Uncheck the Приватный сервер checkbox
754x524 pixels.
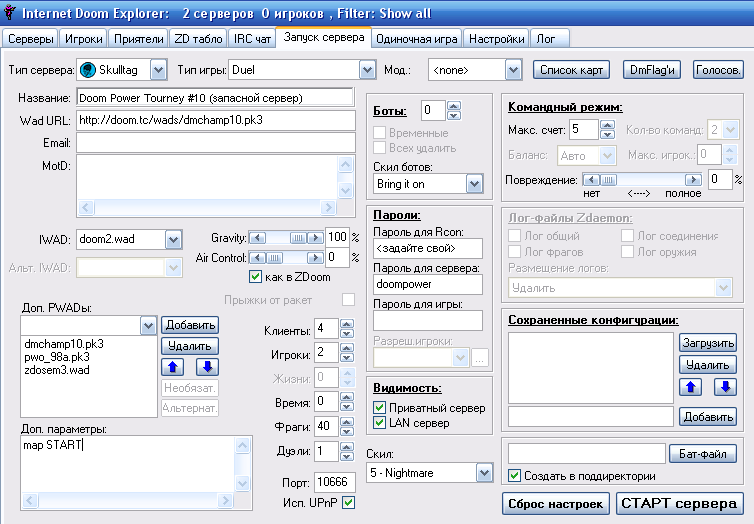pyautogui.click(x=379, y=408)
